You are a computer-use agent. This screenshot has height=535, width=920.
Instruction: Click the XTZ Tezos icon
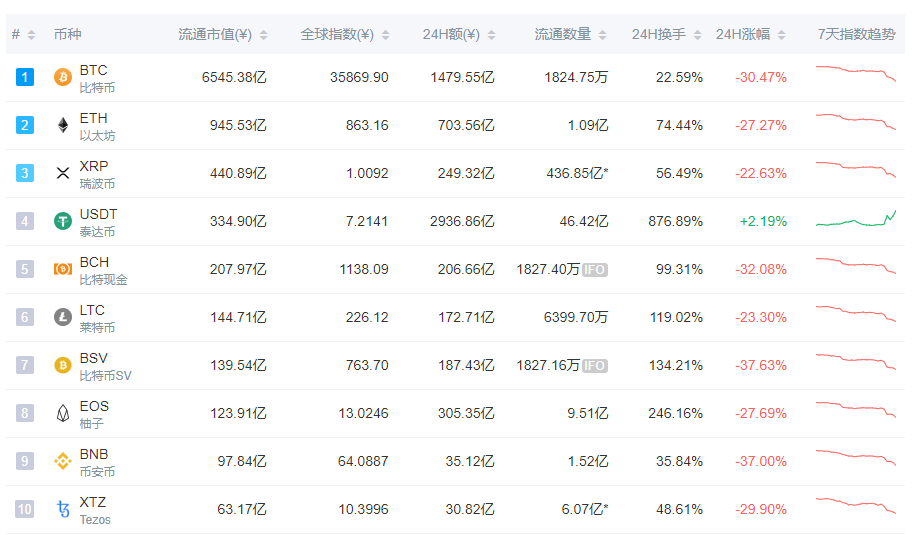[63, 509]
